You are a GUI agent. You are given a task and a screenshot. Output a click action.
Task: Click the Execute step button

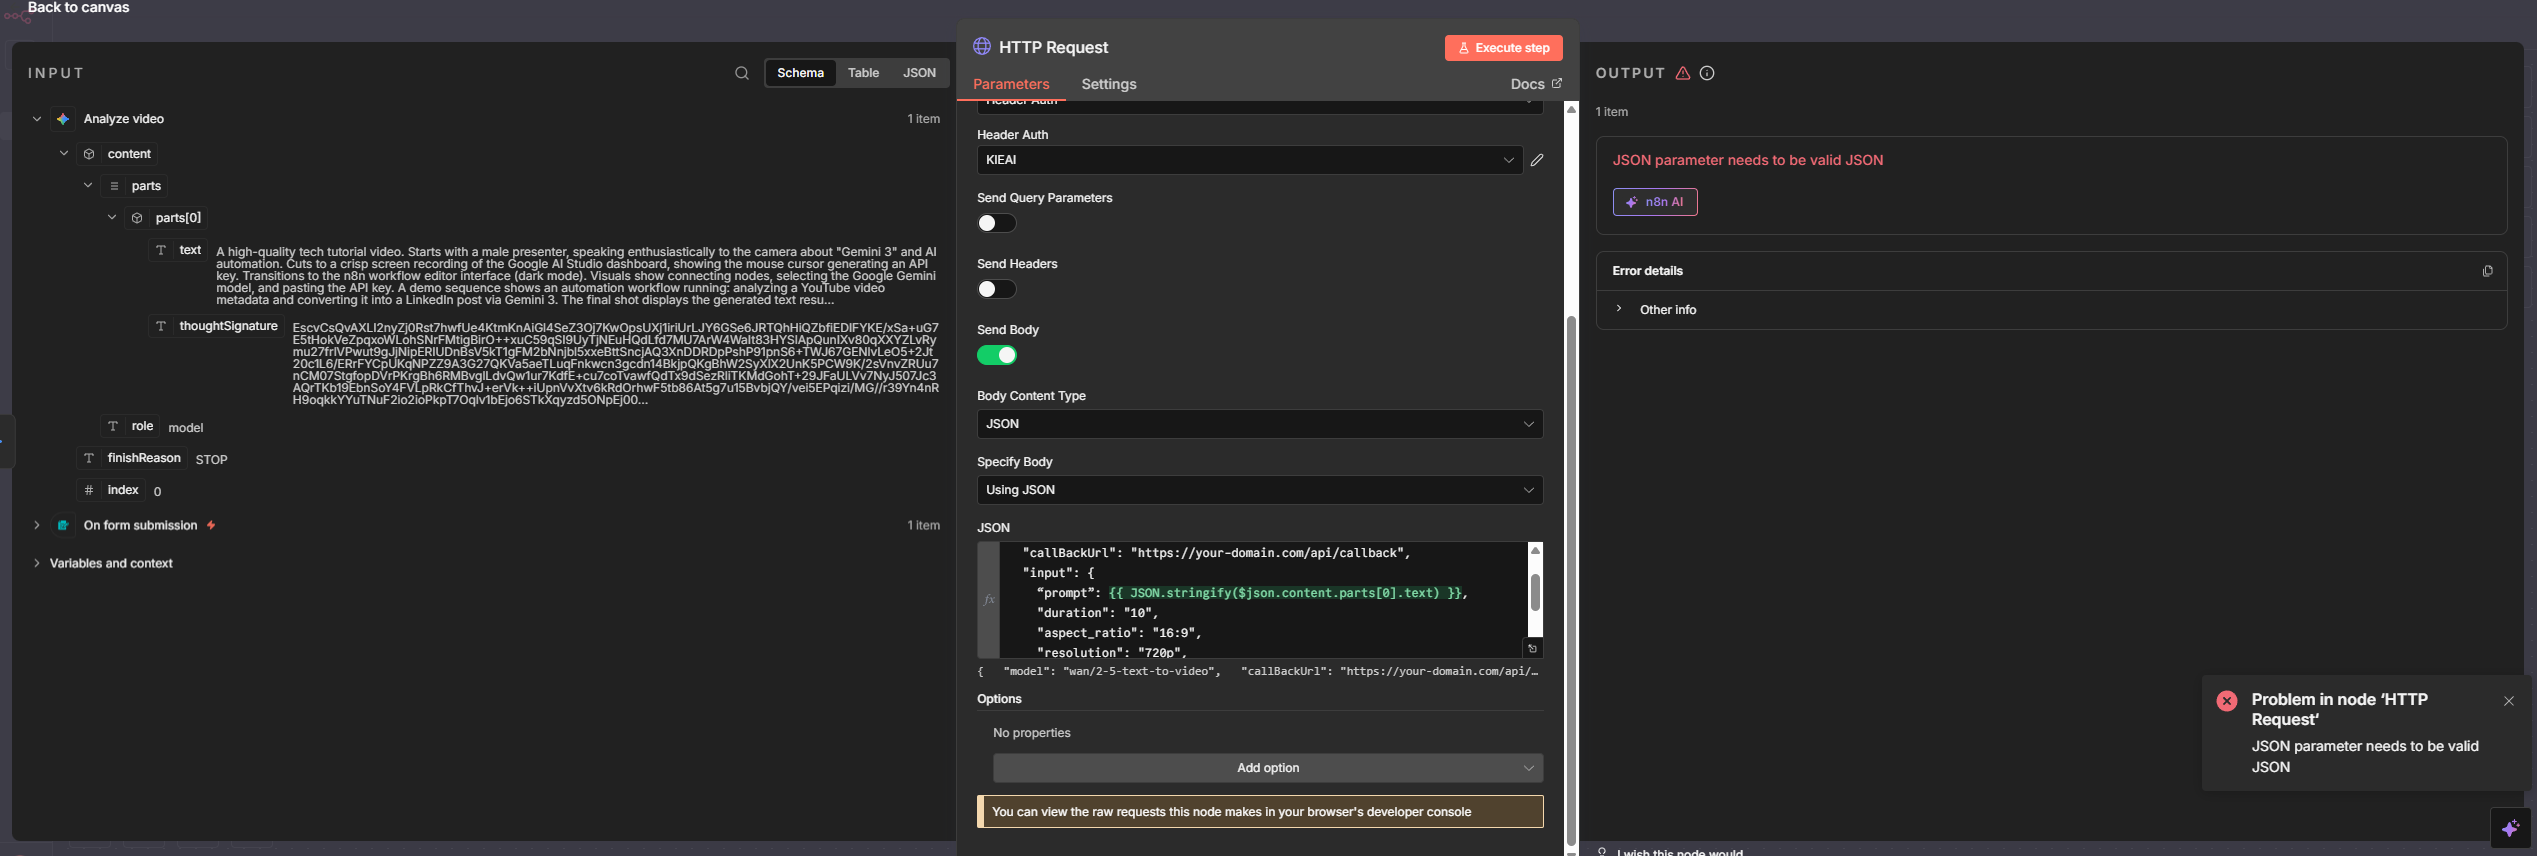(x=1503, y=48)
